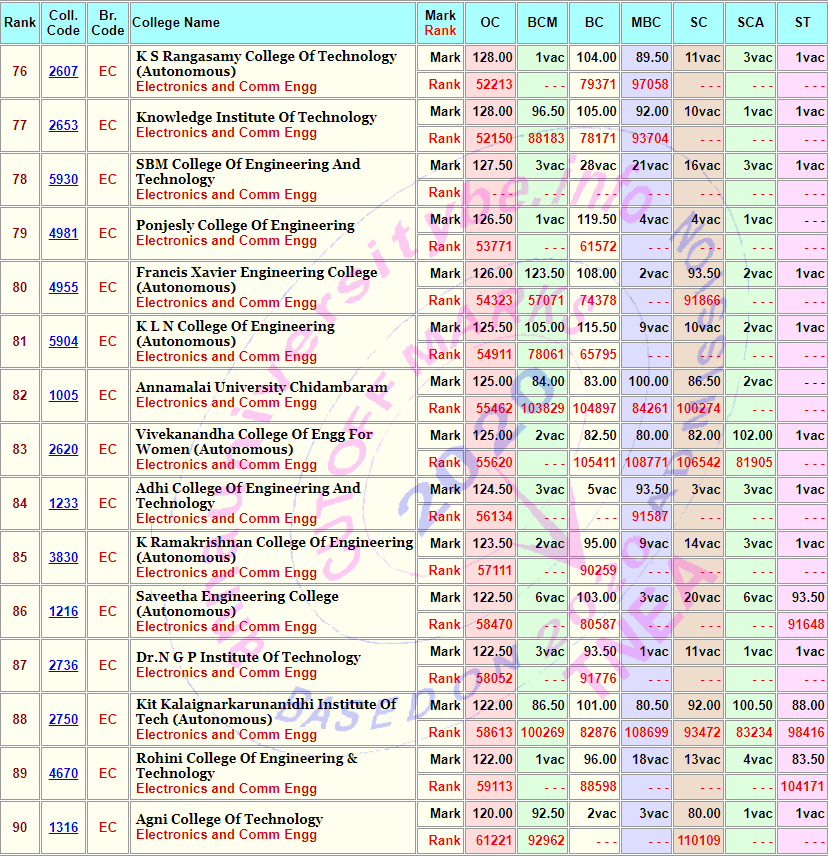Open college code 2750 link
Screen dimensions: 828x856
(63, 720)
